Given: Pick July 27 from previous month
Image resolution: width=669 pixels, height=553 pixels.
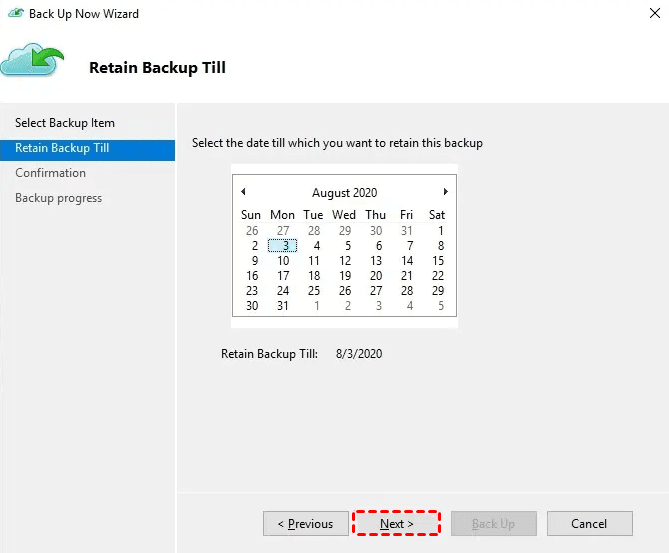Looking at the screenshot, I should 282,231.
